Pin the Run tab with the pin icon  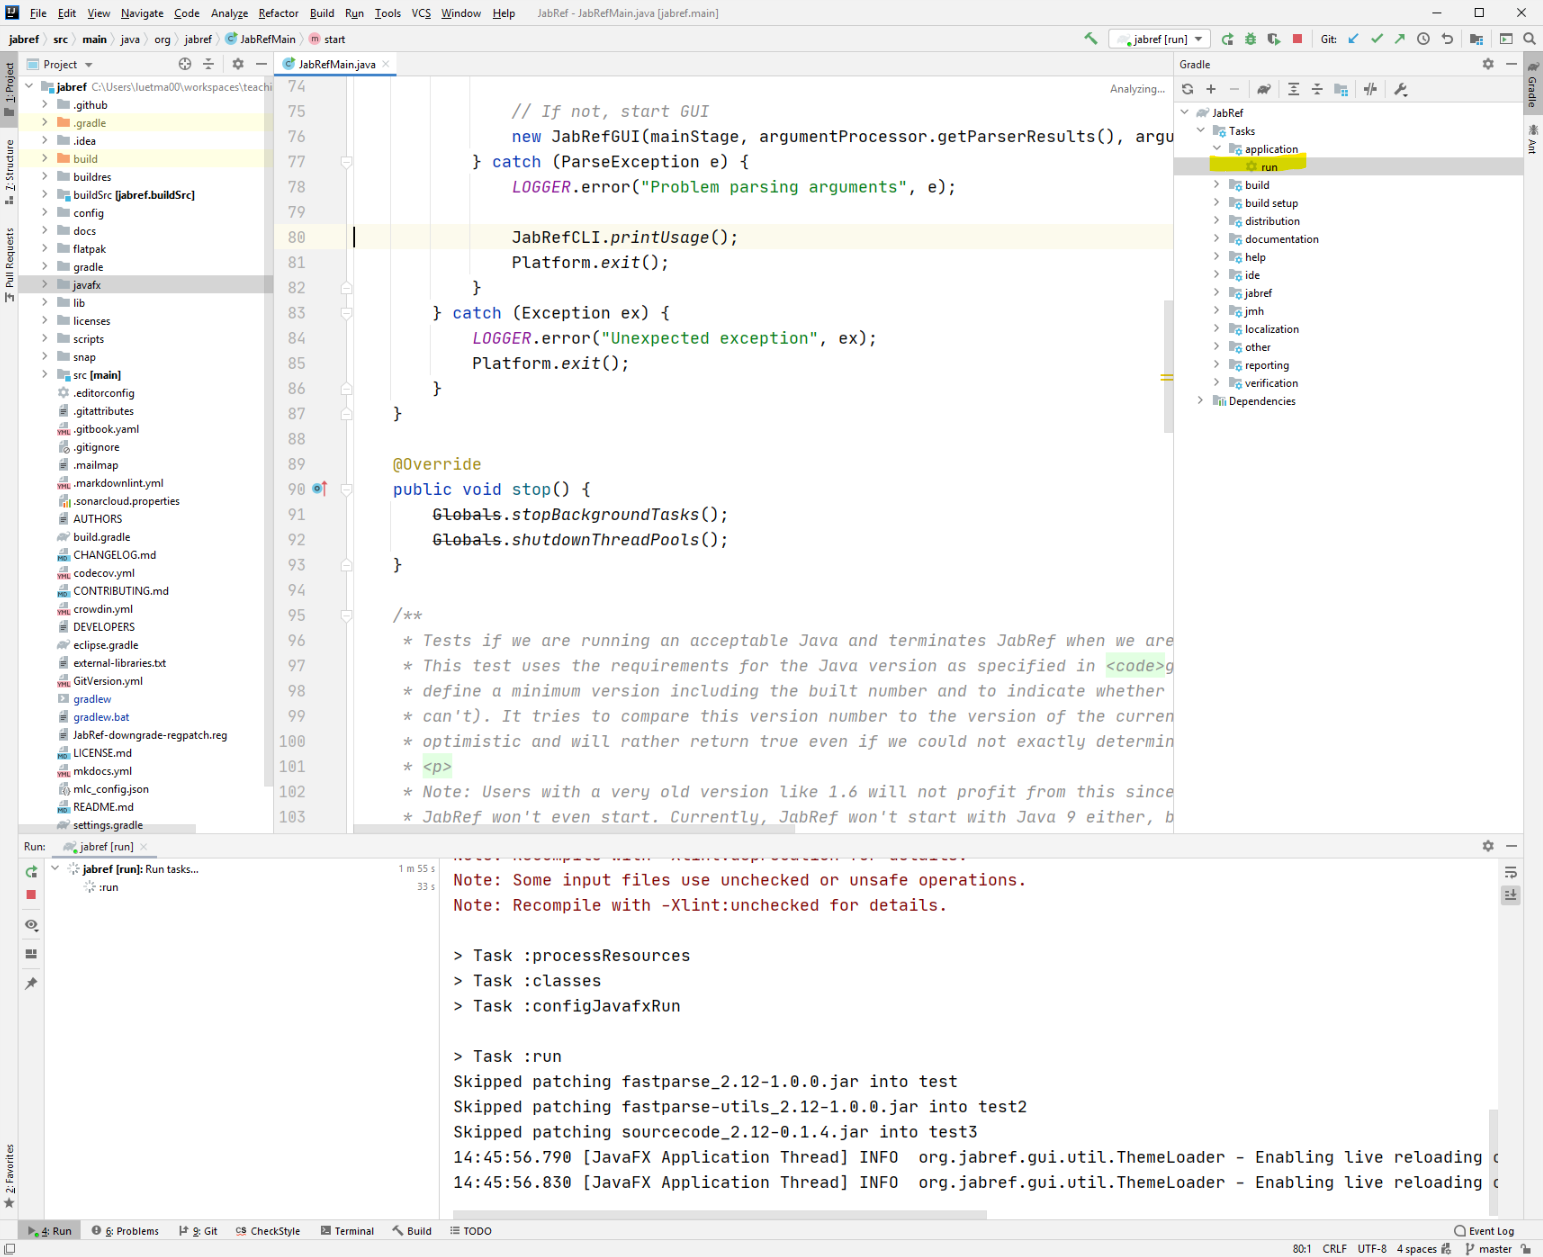(x=31, y=984)
